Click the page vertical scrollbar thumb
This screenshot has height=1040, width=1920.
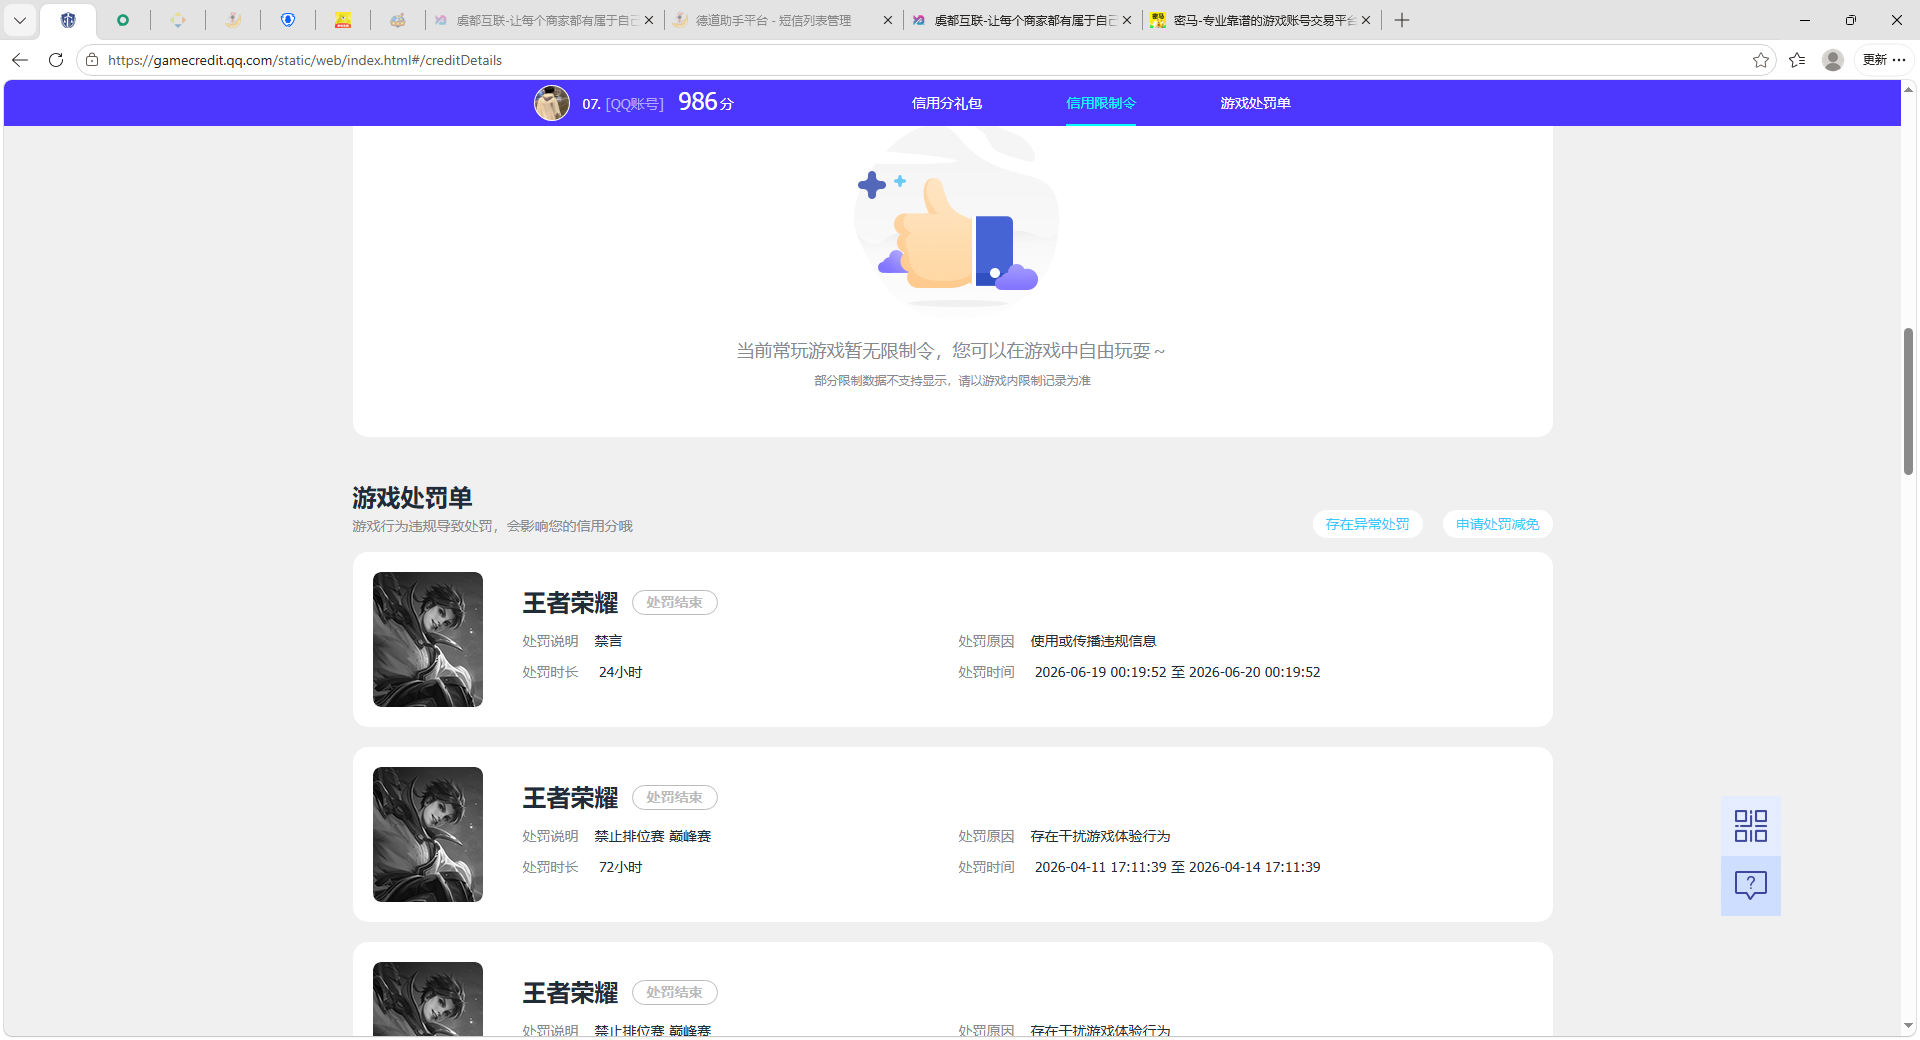1908,401
